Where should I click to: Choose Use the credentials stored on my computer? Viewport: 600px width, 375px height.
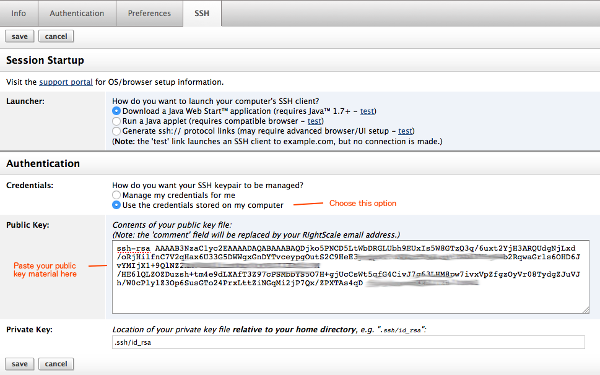116,205
